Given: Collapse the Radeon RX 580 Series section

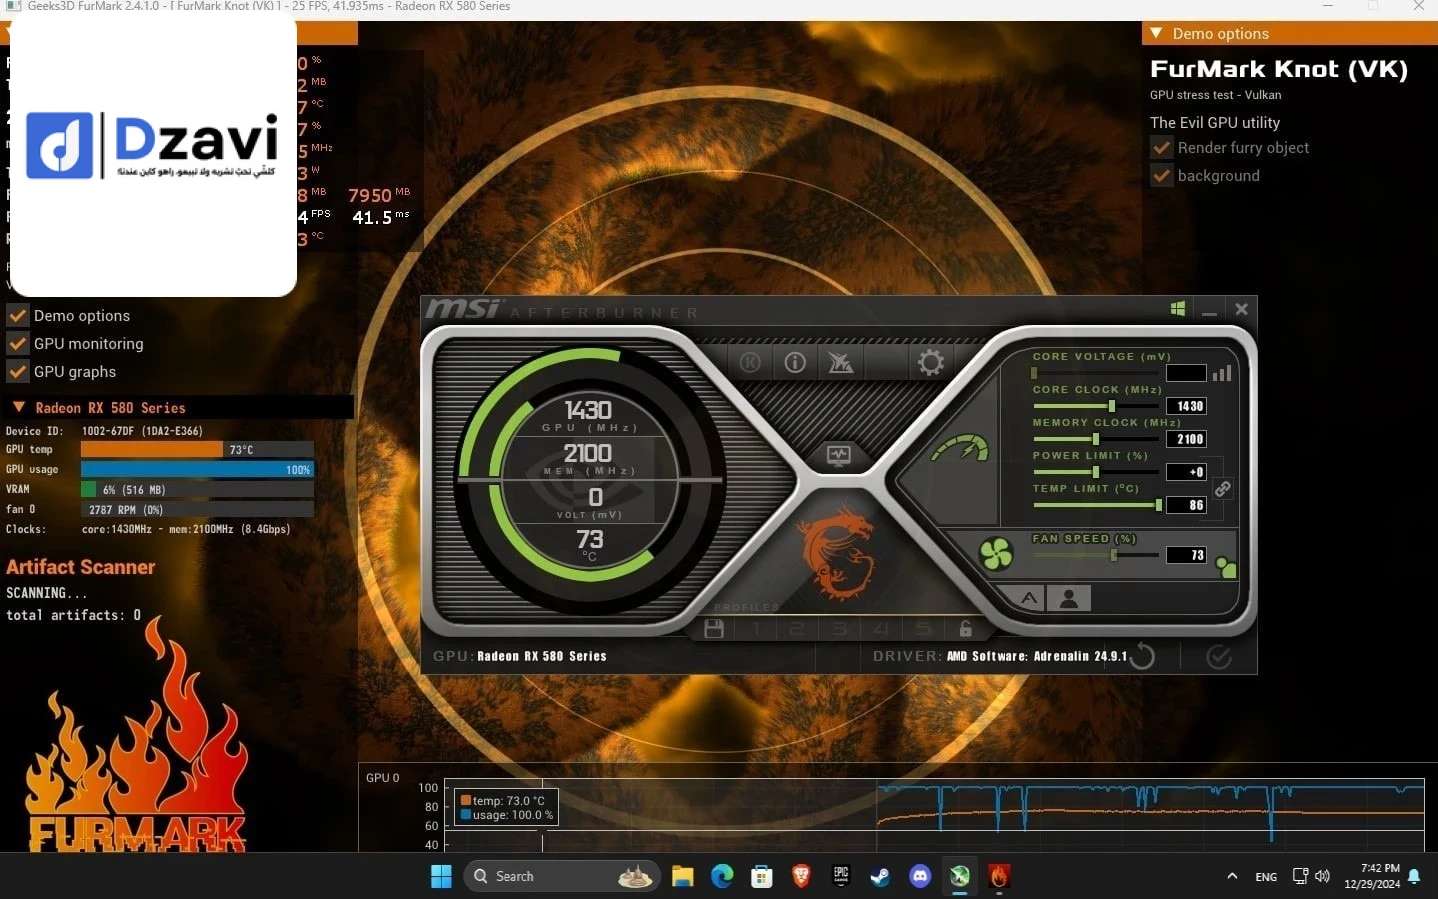Looking at the screenshot, I should (x=18, y=407).
